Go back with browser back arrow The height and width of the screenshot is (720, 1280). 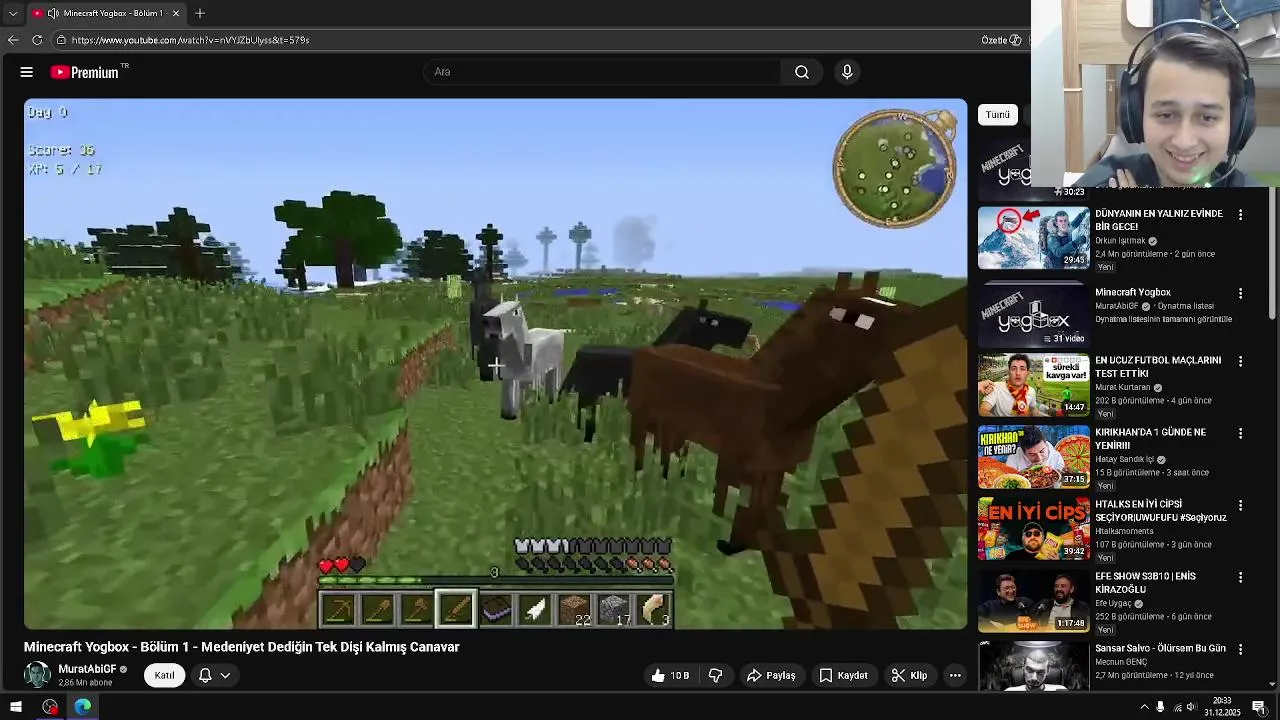(13, 40)
